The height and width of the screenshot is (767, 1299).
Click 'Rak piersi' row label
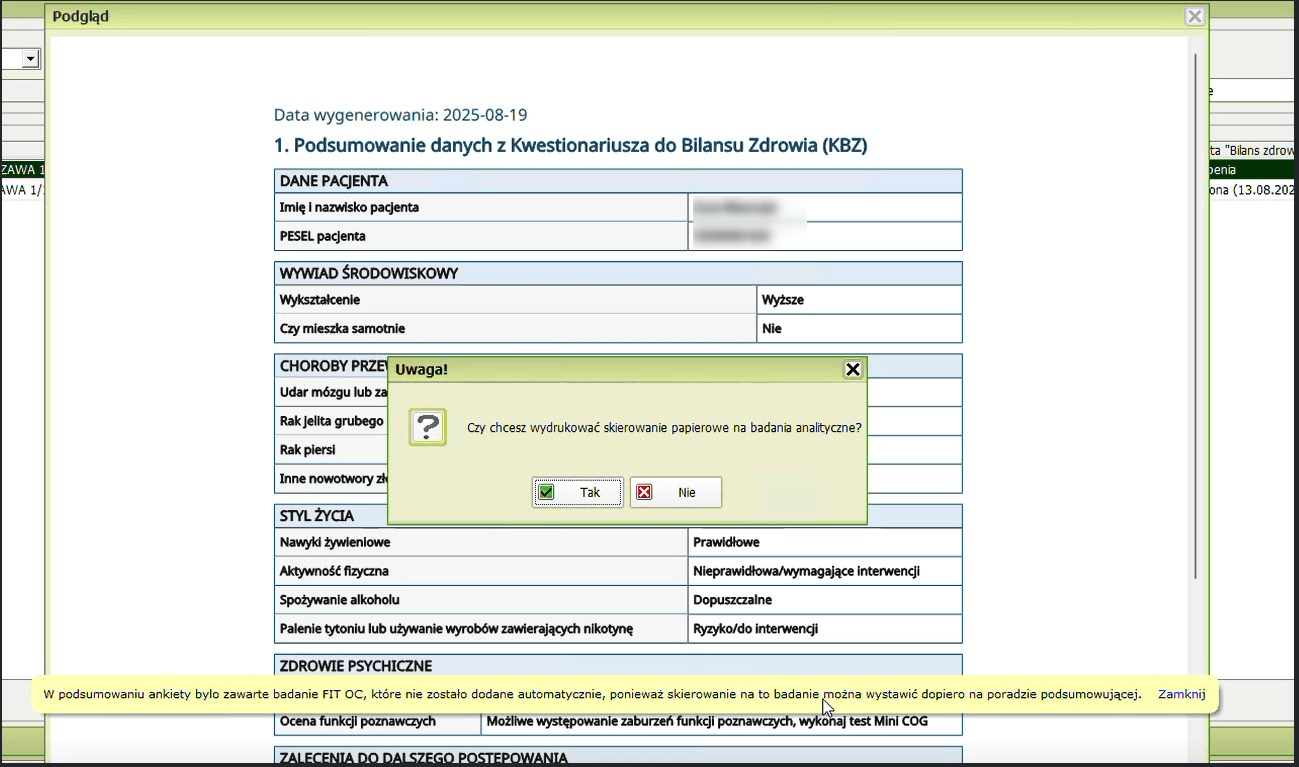(308, 450)
